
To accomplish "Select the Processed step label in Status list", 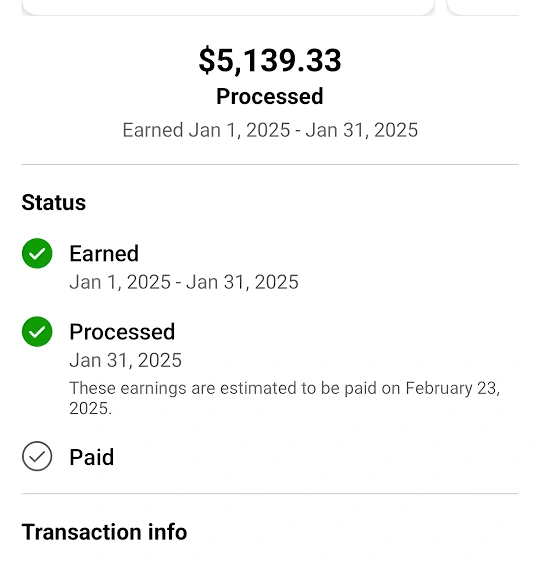I will click(122, 332).
